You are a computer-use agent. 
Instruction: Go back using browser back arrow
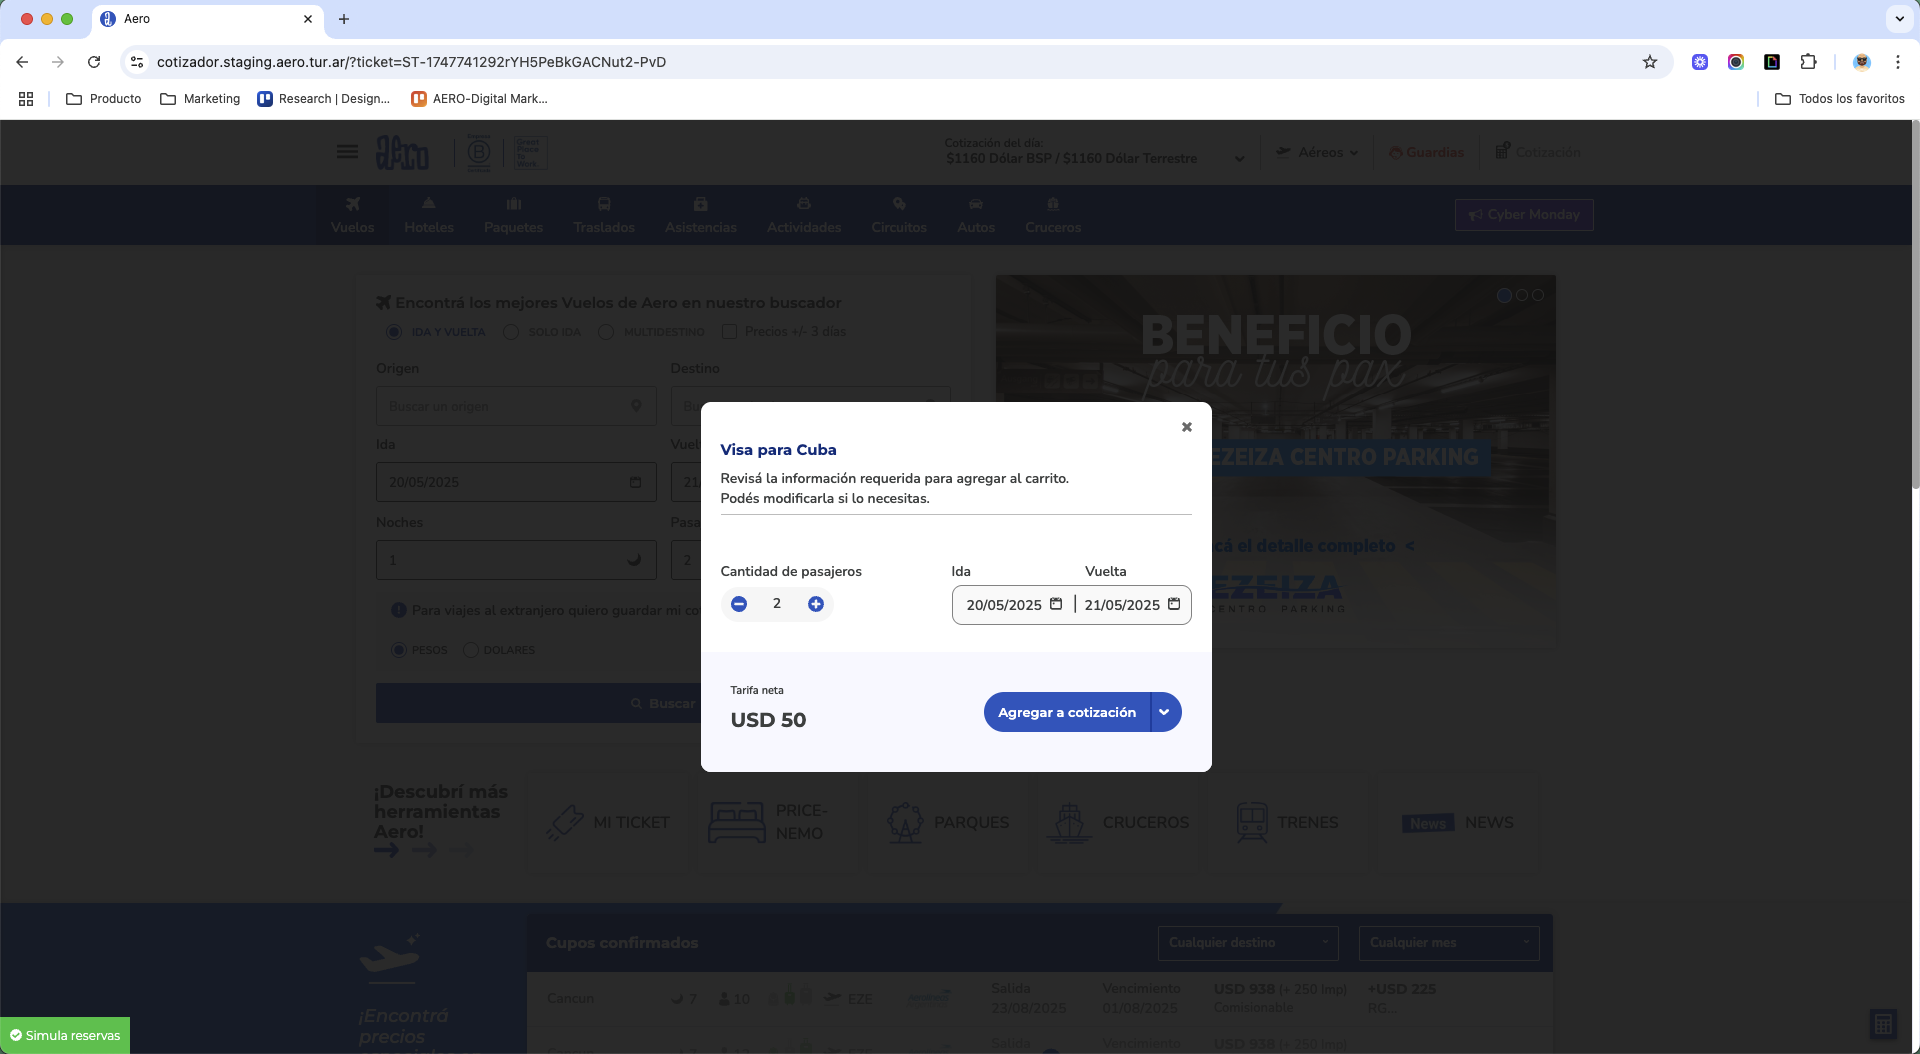point(22,62)
